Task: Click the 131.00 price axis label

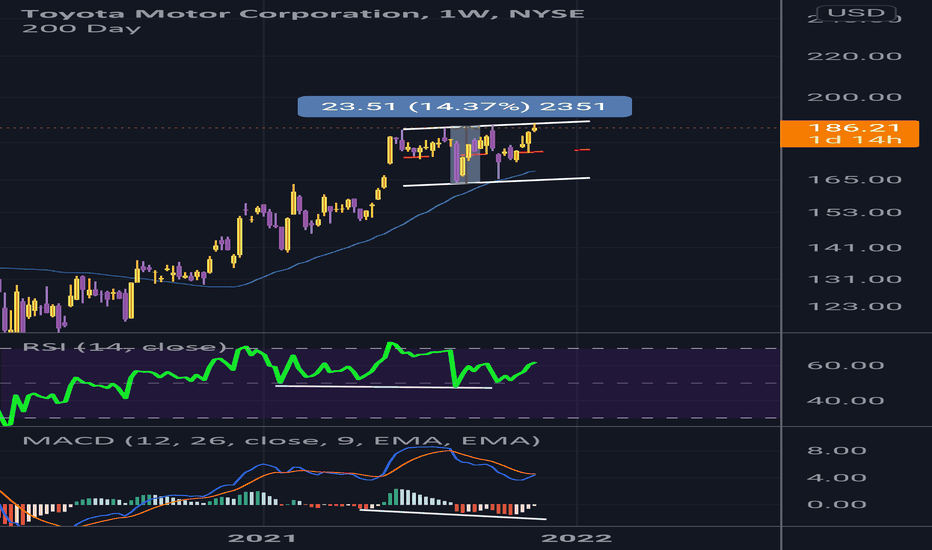Action: 854,279
